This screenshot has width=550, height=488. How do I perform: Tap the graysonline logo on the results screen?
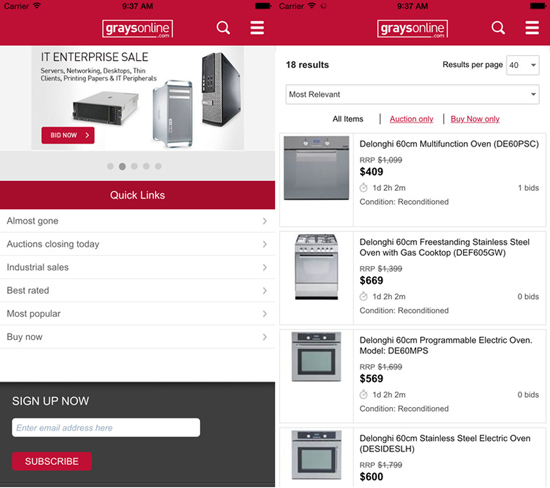(x=412, y=28)
